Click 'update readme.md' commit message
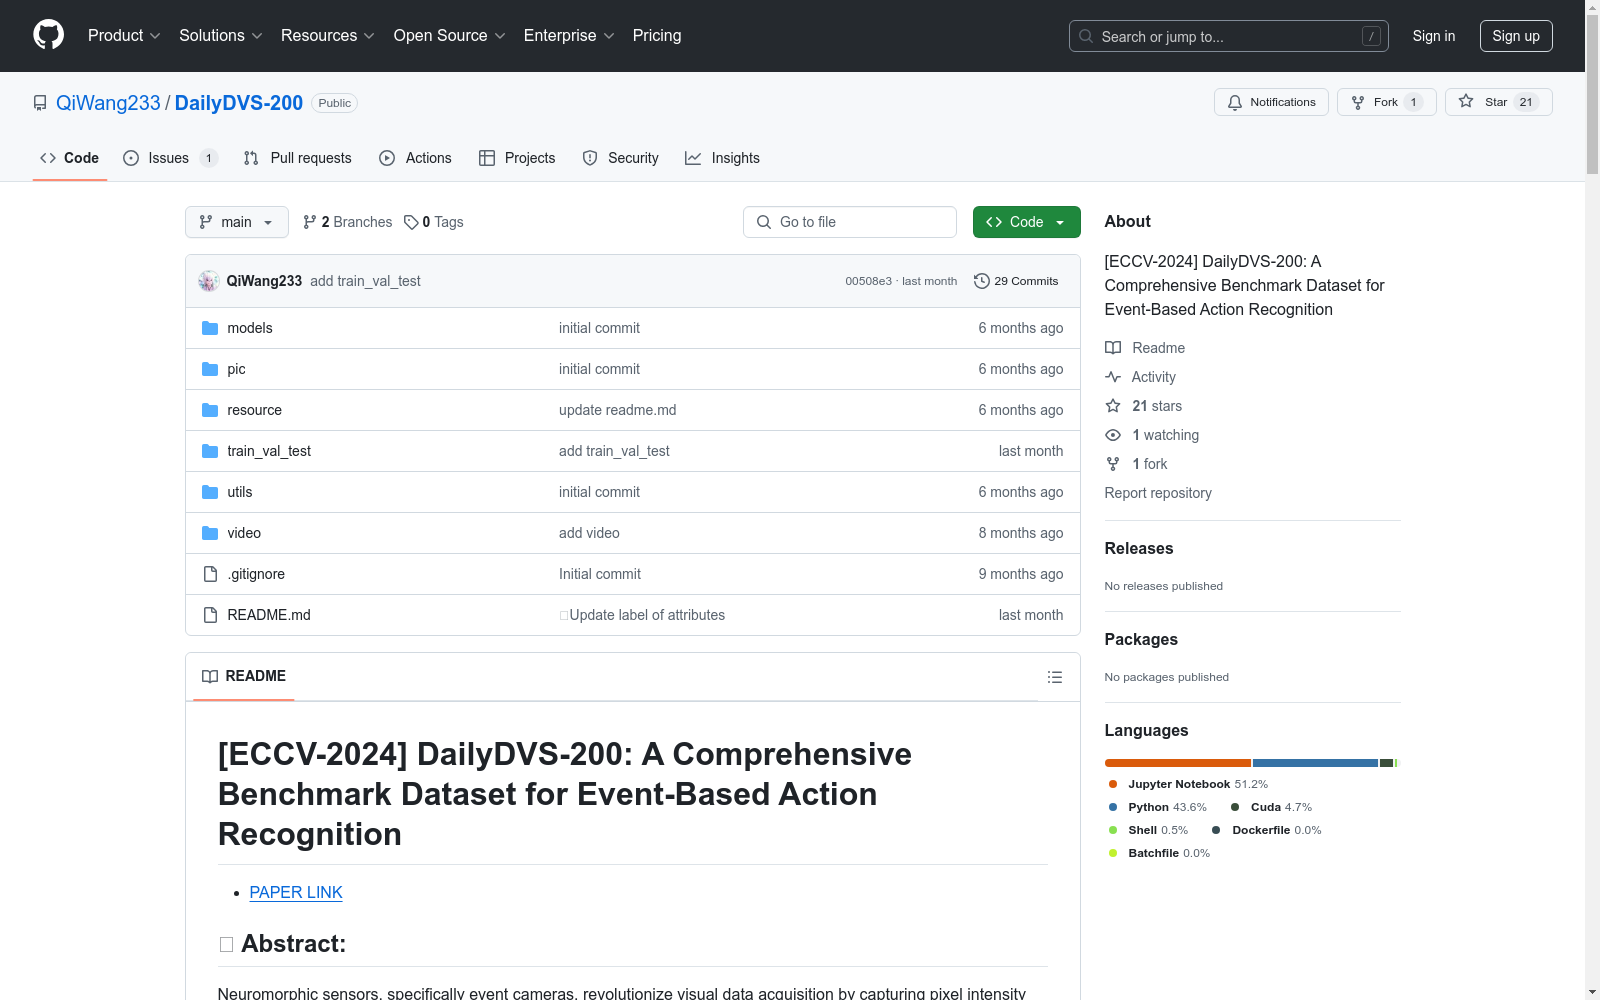Image resolution: width=1600 pixels, height=1000 pixels. point(617,410)
